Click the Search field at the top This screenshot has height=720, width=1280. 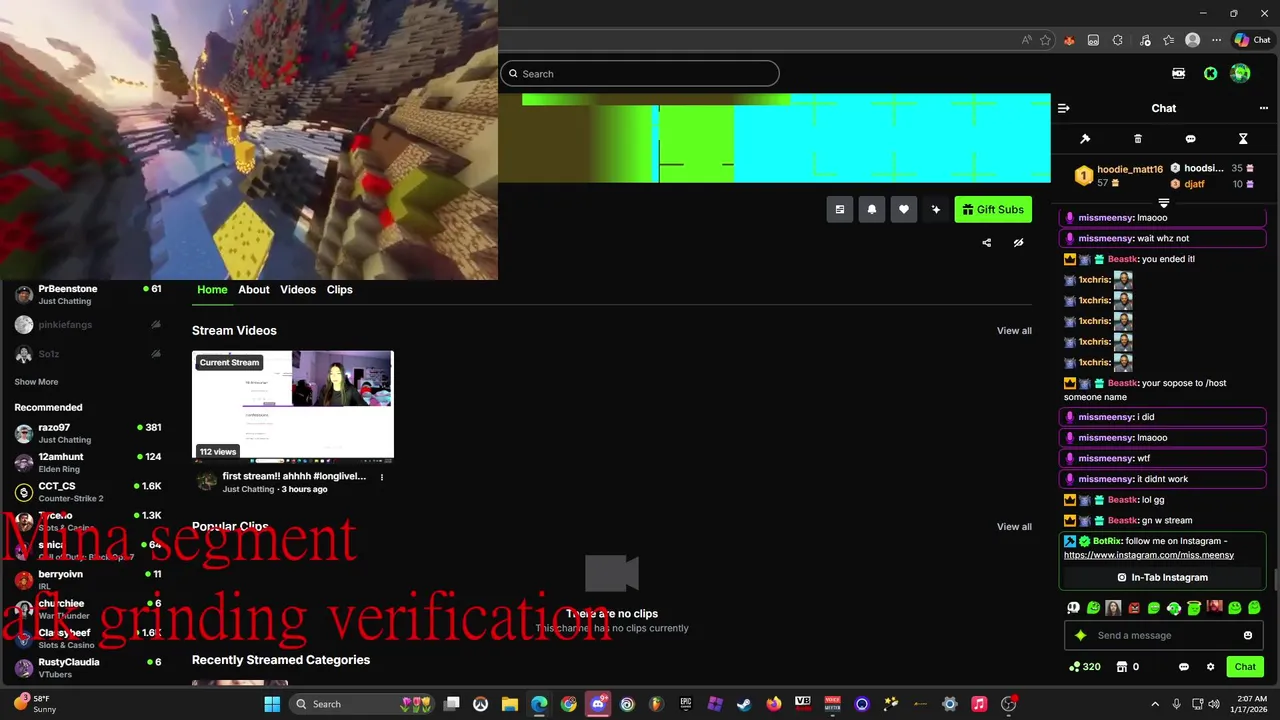tap(640, 73)
